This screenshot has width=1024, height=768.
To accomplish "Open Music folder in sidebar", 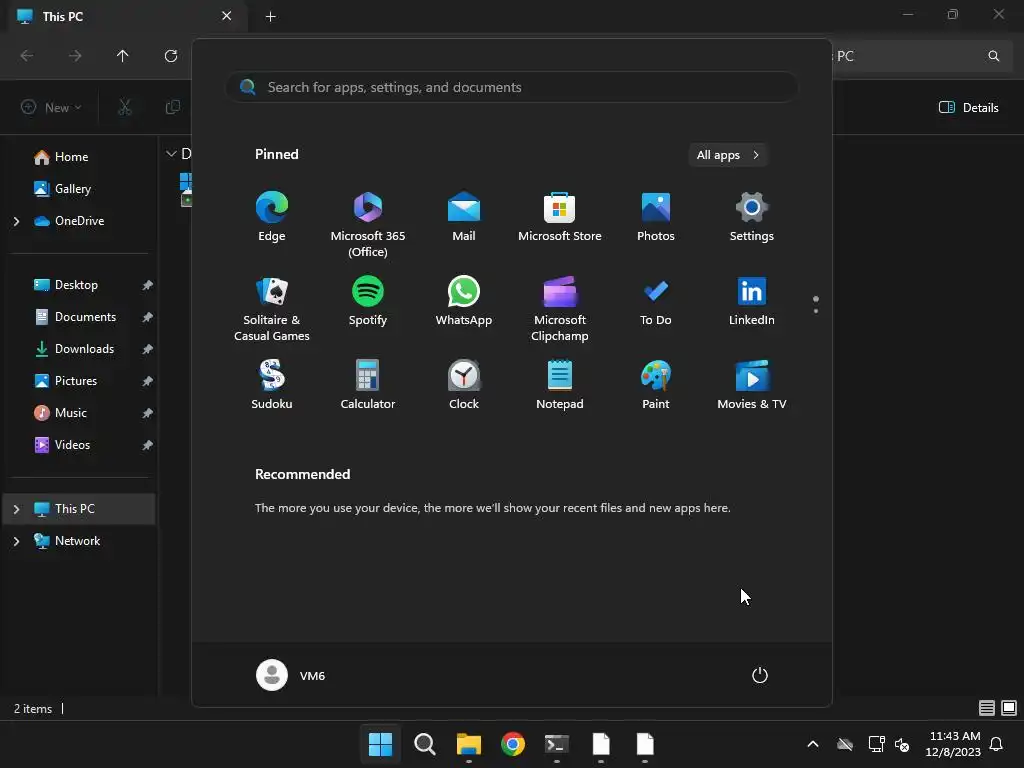I will (x=71, y=413).
